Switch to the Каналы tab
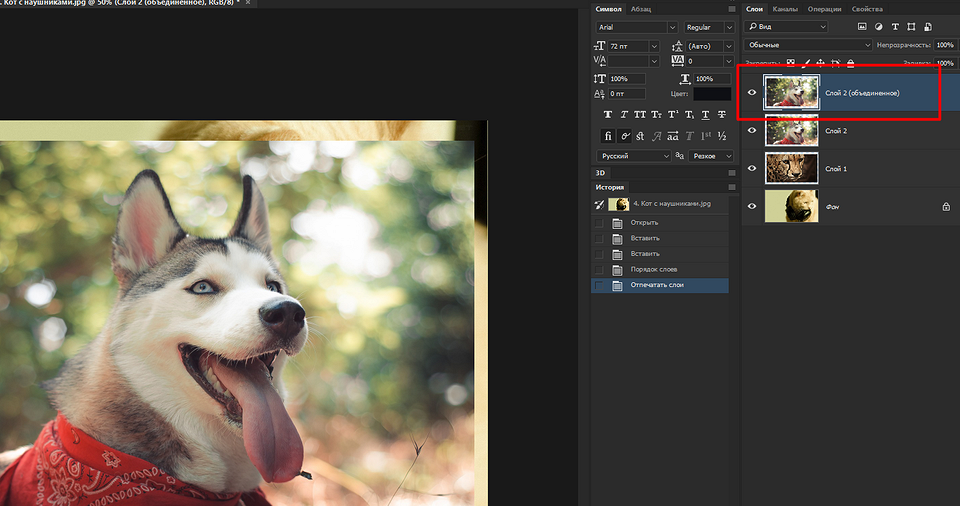Image resolution: width=960 pixels, height=506 pixels. (786, 9)
